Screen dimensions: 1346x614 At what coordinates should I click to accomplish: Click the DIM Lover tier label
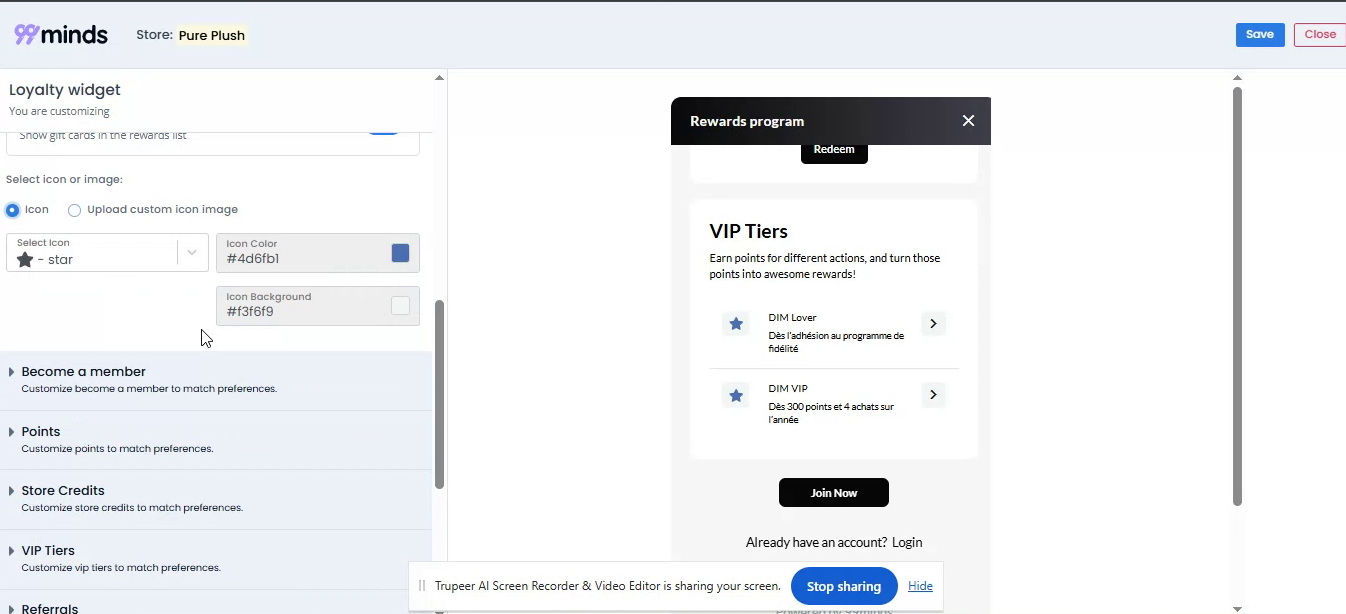[793, 318]
